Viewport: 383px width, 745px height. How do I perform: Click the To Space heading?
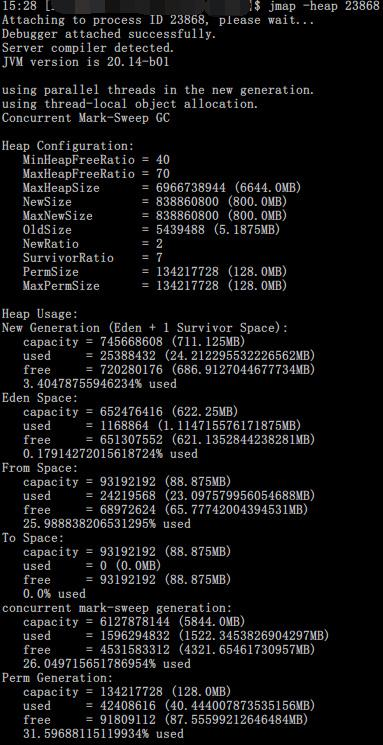point(33,538)
